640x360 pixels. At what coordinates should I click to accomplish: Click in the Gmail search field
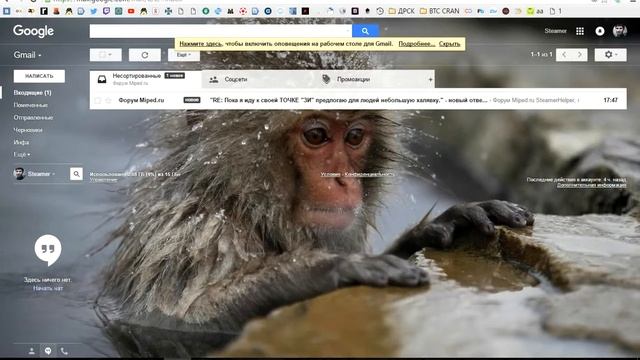221,31
